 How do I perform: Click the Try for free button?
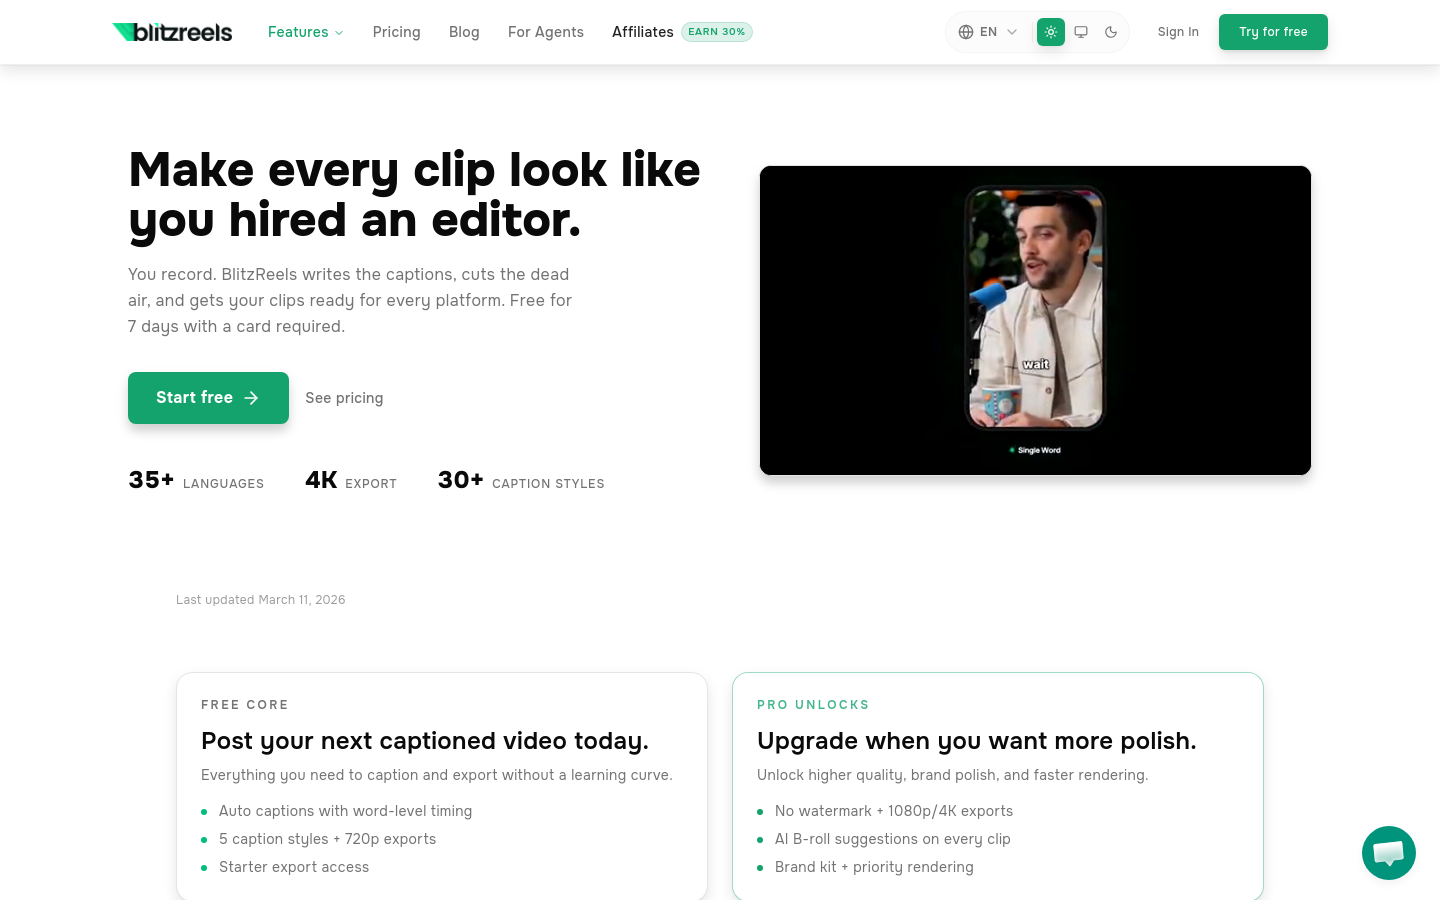click(1273, 32)
